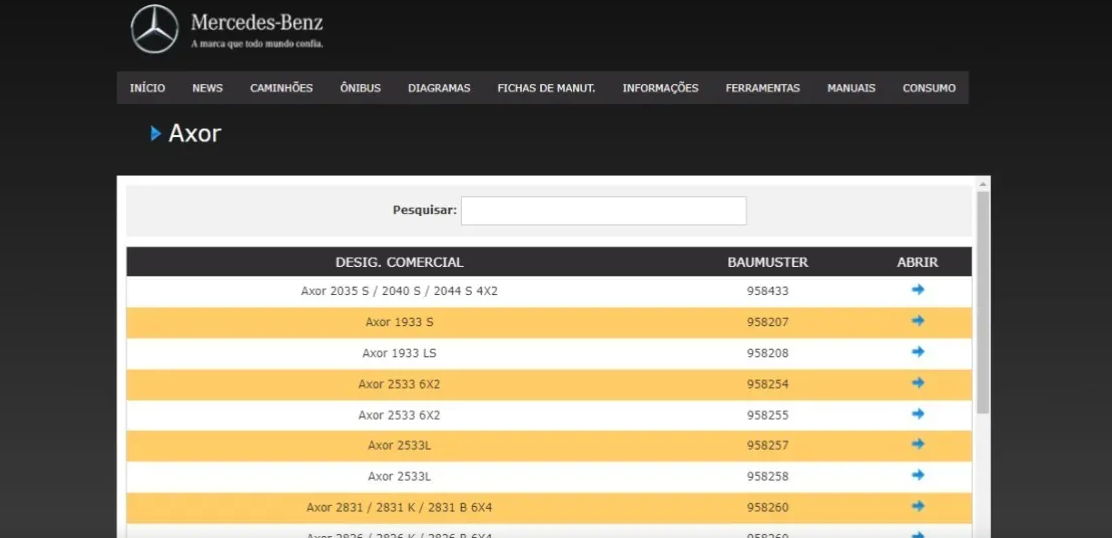Open arrow for baumuster 958258 row
Screen dimensions: 1112x538
click(x=918, y=476)
